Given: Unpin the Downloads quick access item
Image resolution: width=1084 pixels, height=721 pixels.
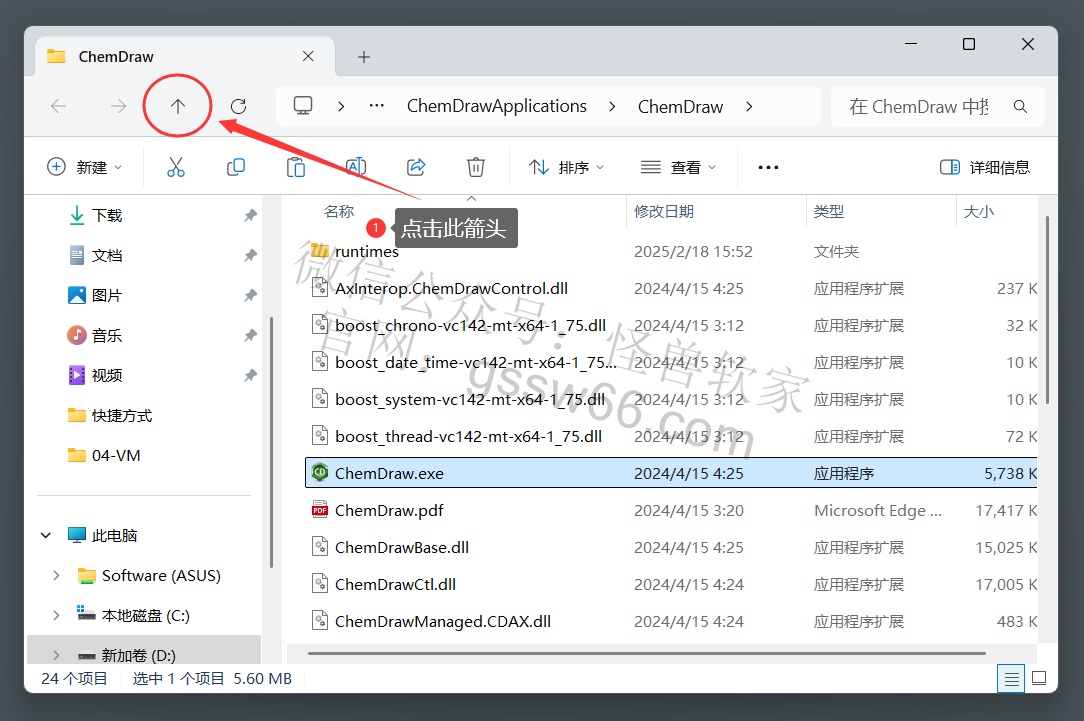Looking at the screenshot, I should 250,216.
